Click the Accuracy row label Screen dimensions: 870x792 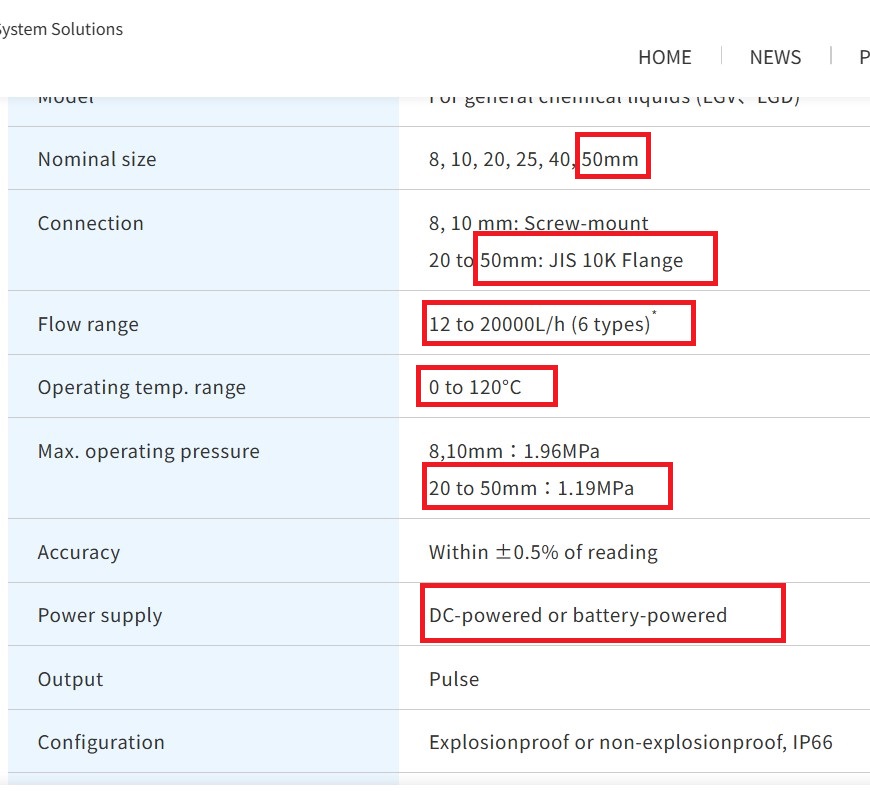pyautogui.click(x=79, y=552)
